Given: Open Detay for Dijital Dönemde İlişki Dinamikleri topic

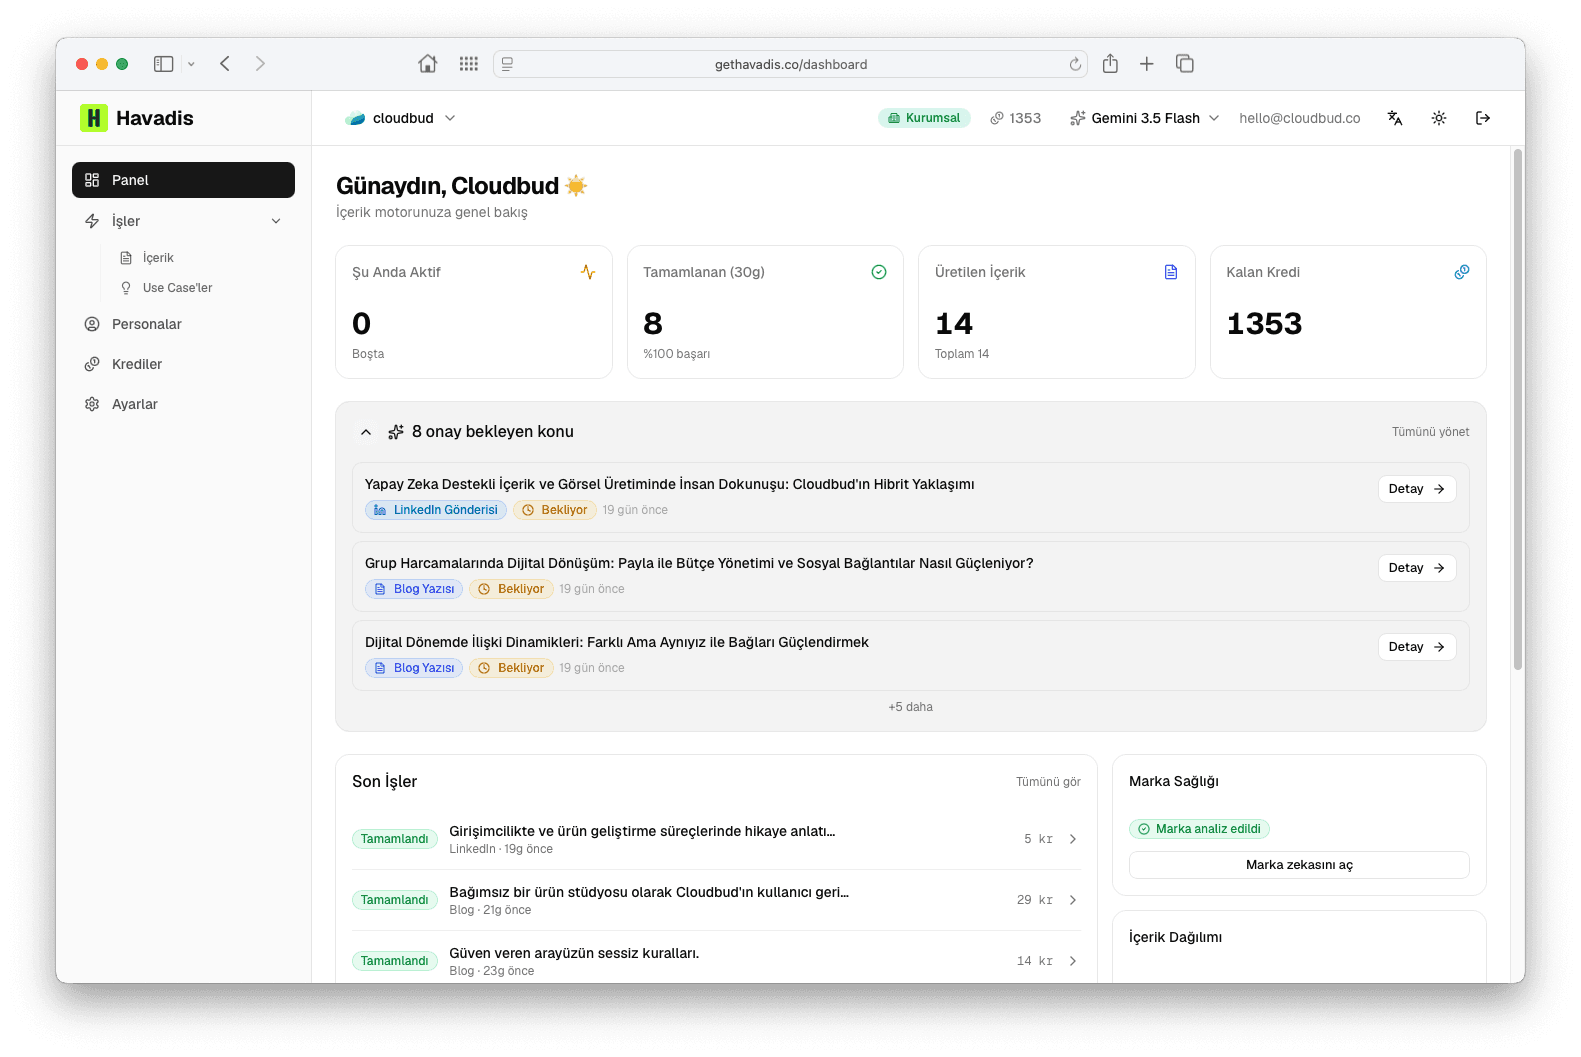Looking at the screenshot, I should 1417,647.
